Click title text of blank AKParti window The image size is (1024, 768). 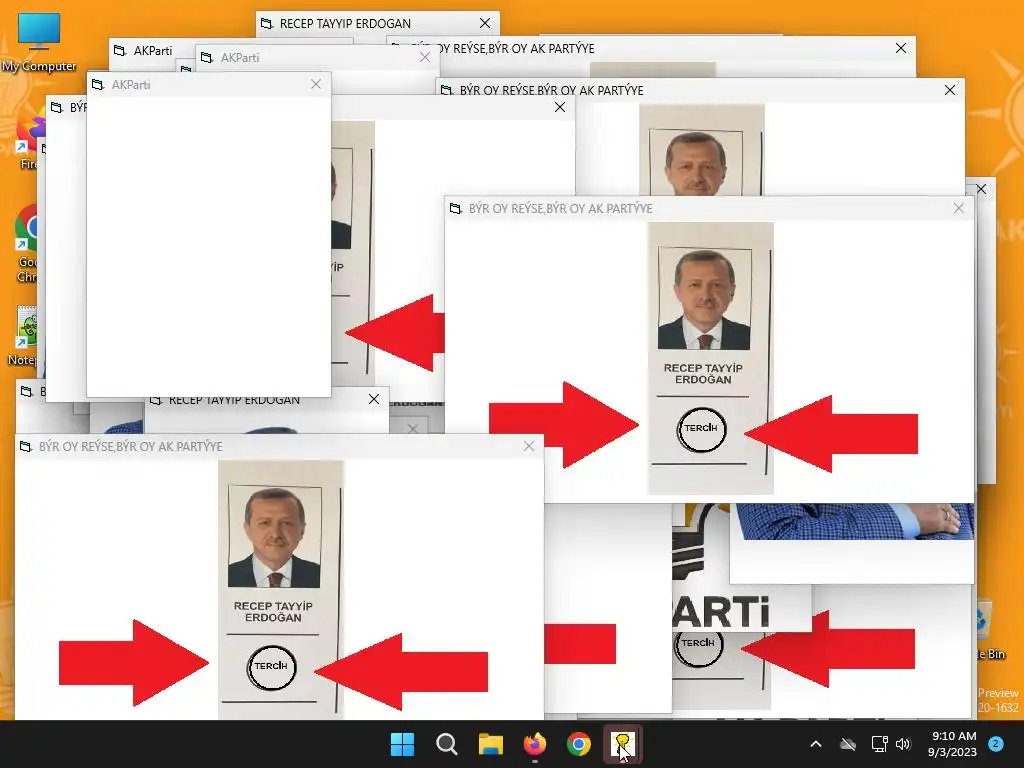click(131, 85)
